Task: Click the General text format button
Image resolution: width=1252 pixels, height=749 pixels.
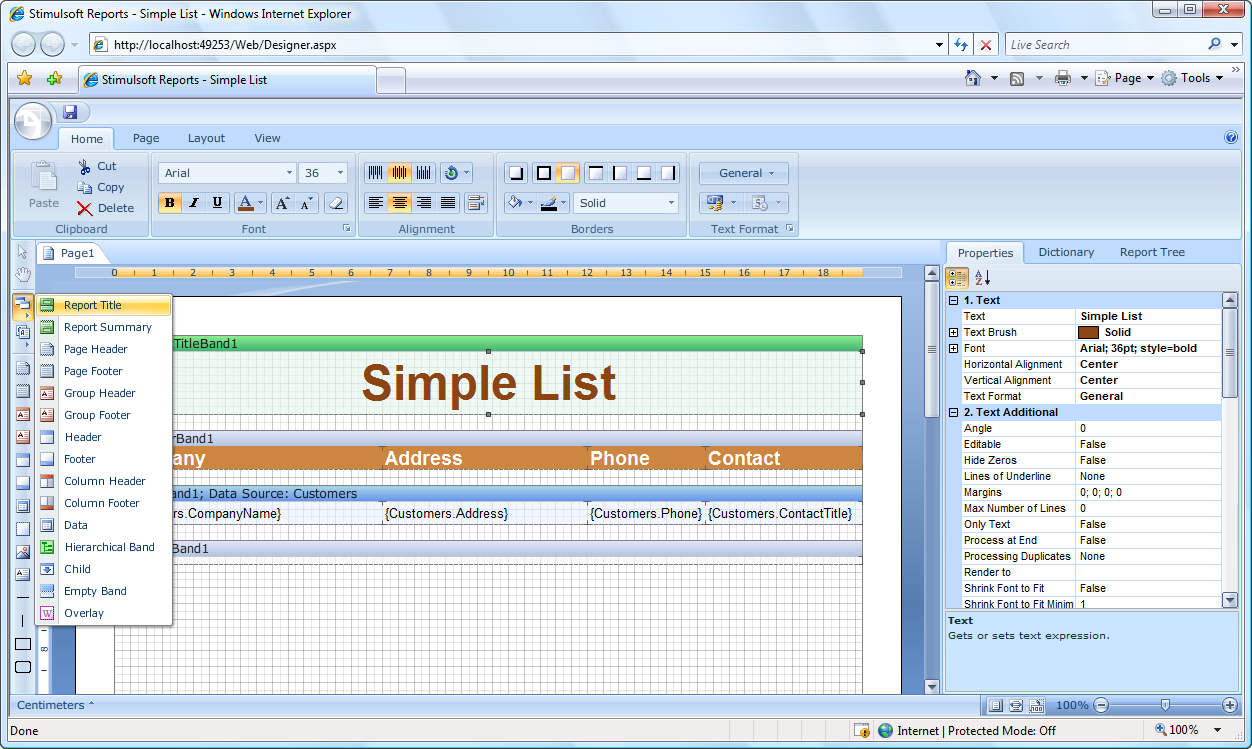Action: [x=743, y=173]
